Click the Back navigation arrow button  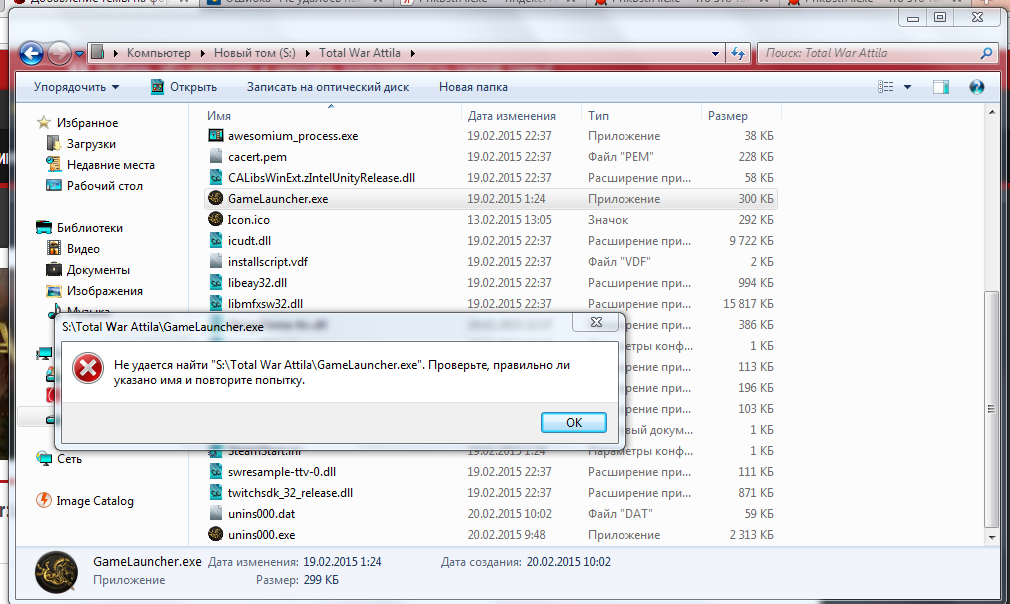(x=31, y=53)
